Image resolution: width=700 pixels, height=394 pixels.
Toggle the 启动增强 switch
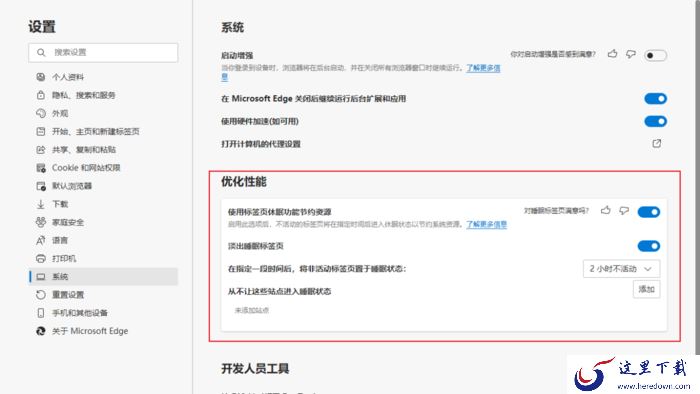[x=655, y=55]
